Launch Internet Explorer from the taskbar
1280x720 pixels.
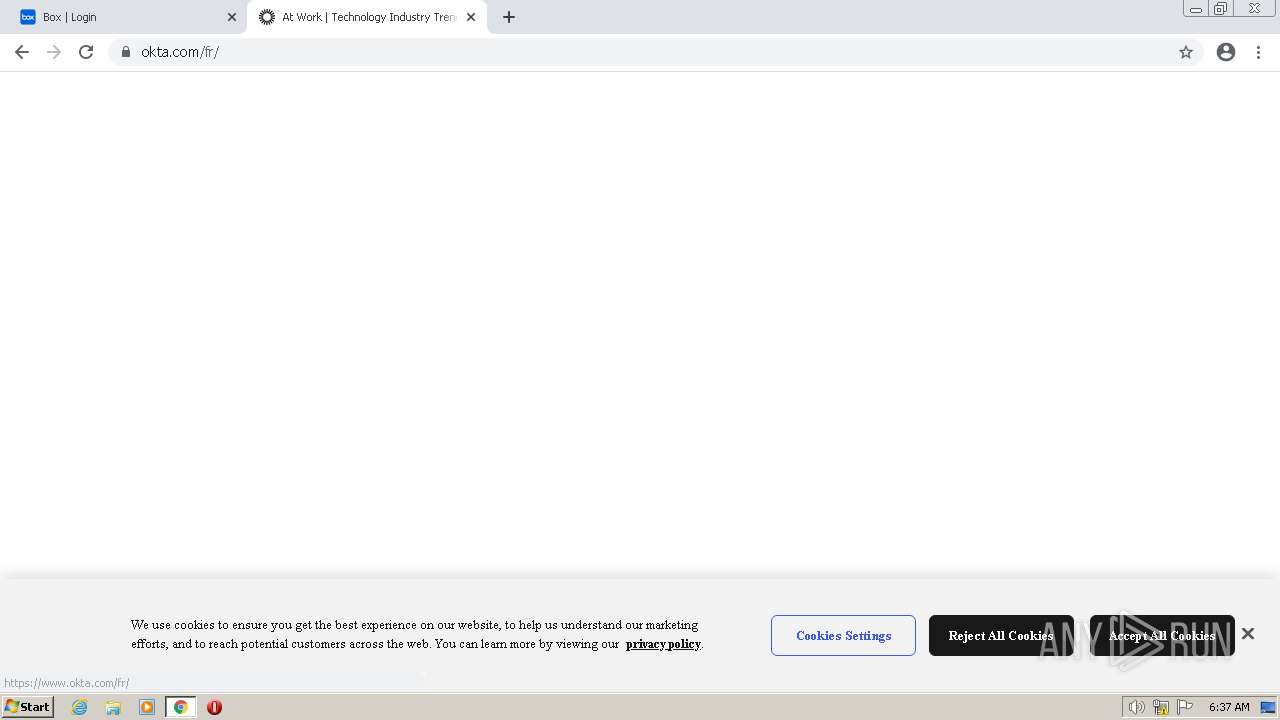point(80,707)
